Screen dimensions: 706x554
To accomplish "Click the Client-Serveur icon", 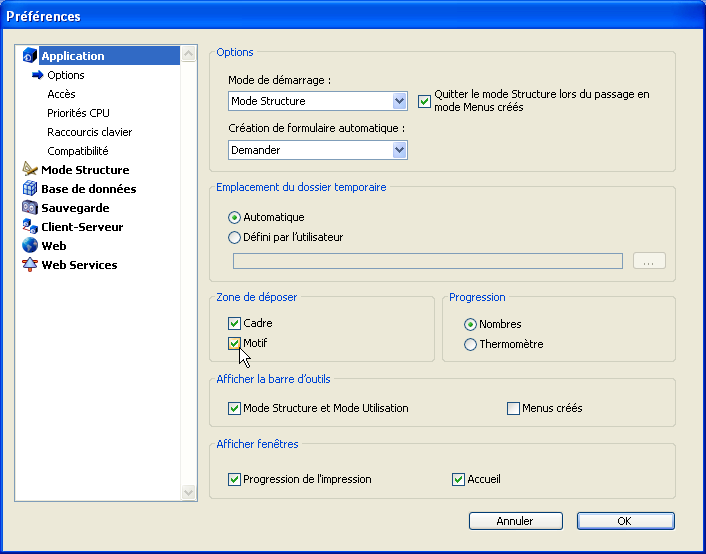I will pos(30,227).
